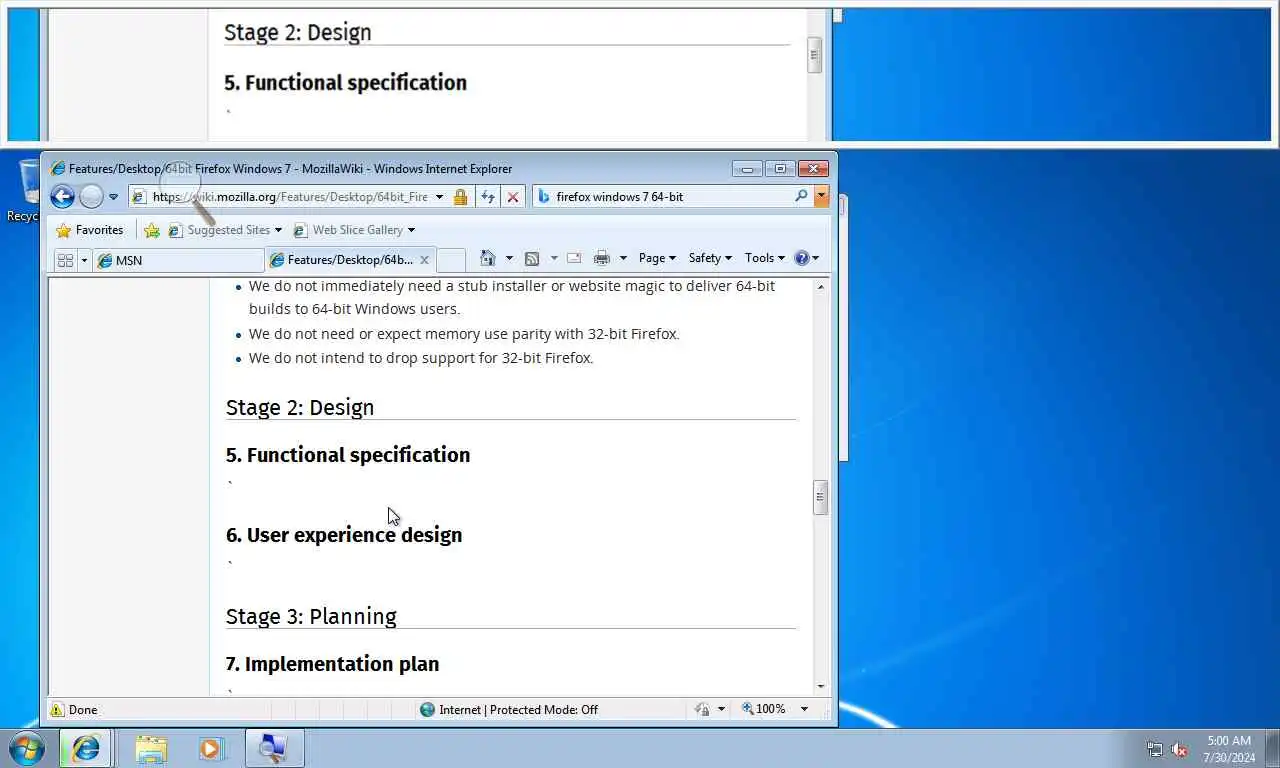The height and width of the screenshot is (768, 1280).
Task: Click 'Stage 2: Design' heading in IE
Action: coord(300,407)
